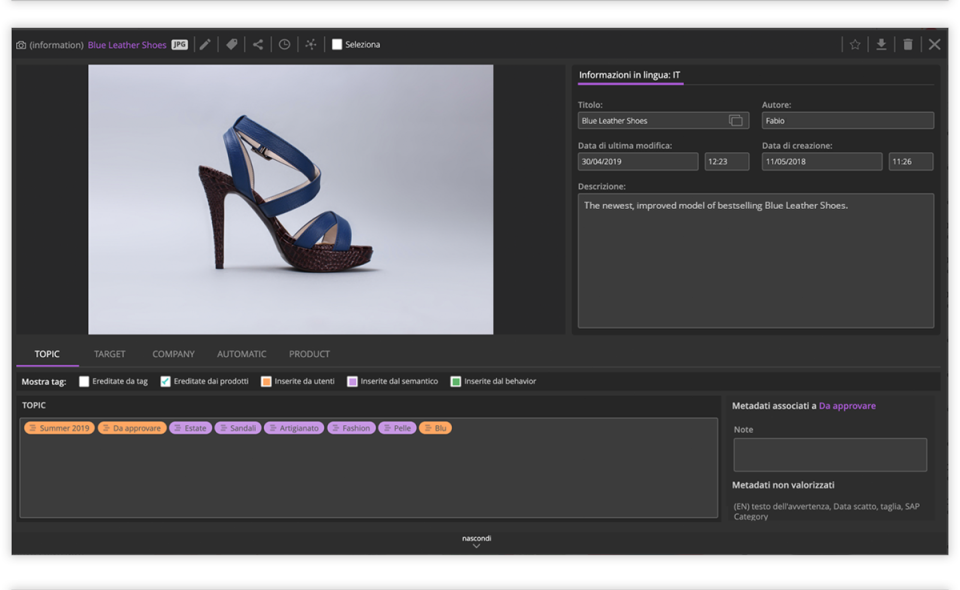Click the copy icon in Titolo field

pyautogui.click(x=736, y=121)
